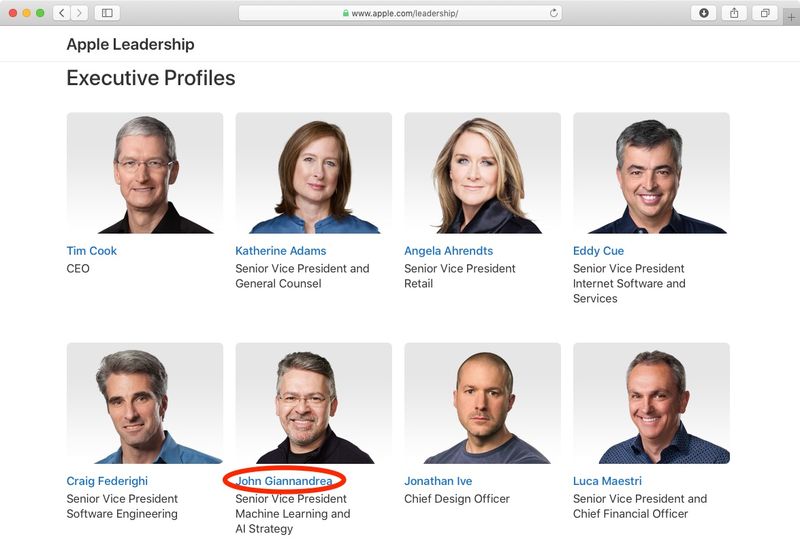Image resolution: width=800 pixels, height=549 pixels.
Task: Click John Giannandrea's portrait photo
Action: 314,403
